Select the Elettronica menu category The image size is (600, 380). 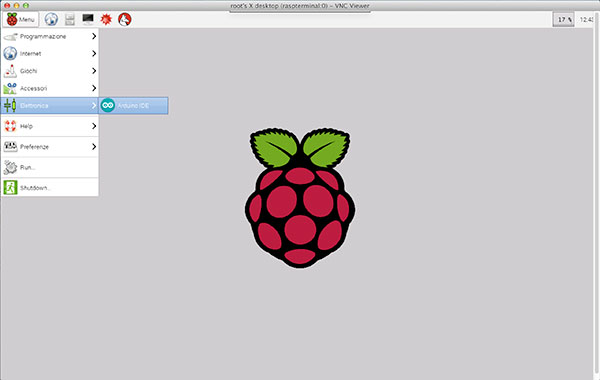point(50,105)
